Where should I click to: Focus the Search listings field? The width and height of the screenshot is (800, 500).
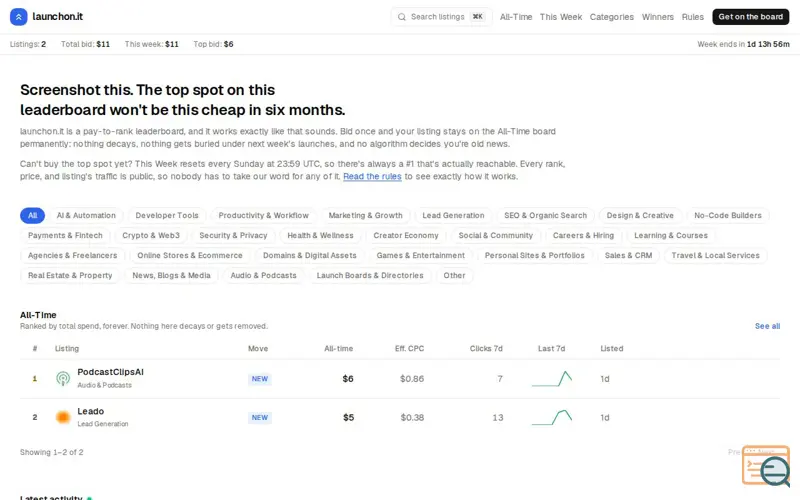pos(441,17)
